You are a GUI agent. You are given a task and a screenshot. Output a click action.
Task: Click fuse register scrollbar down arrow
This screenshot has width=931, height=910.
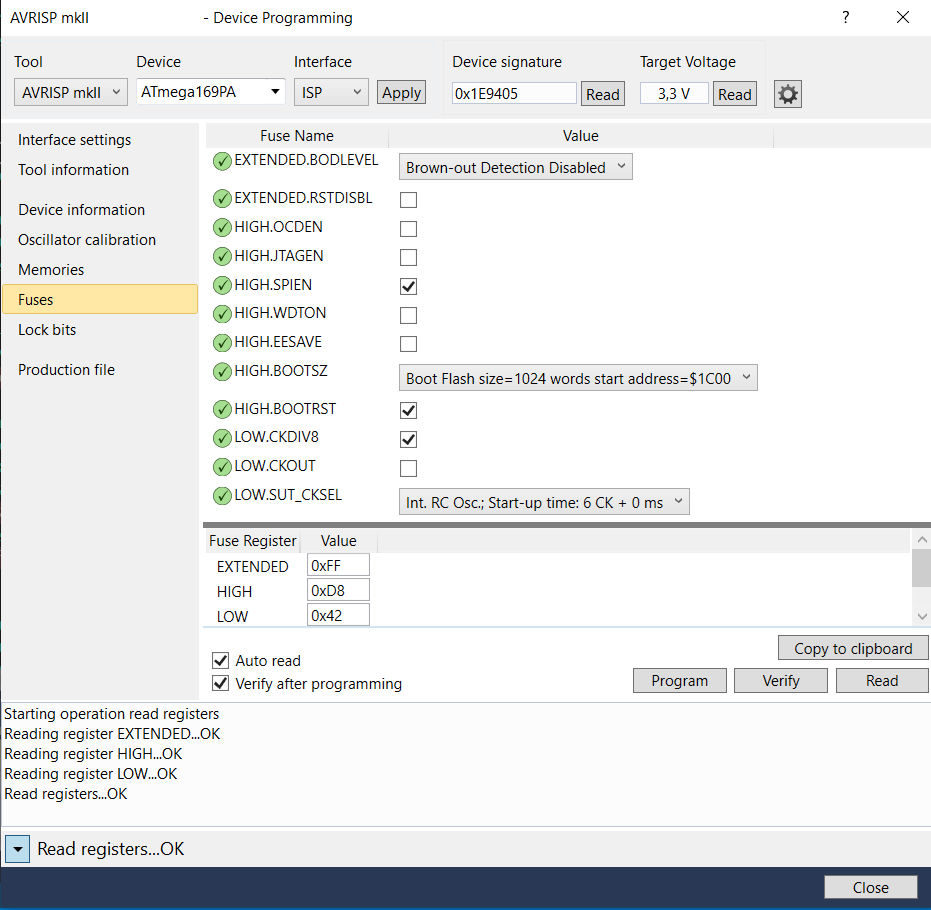tap(922, 616)
